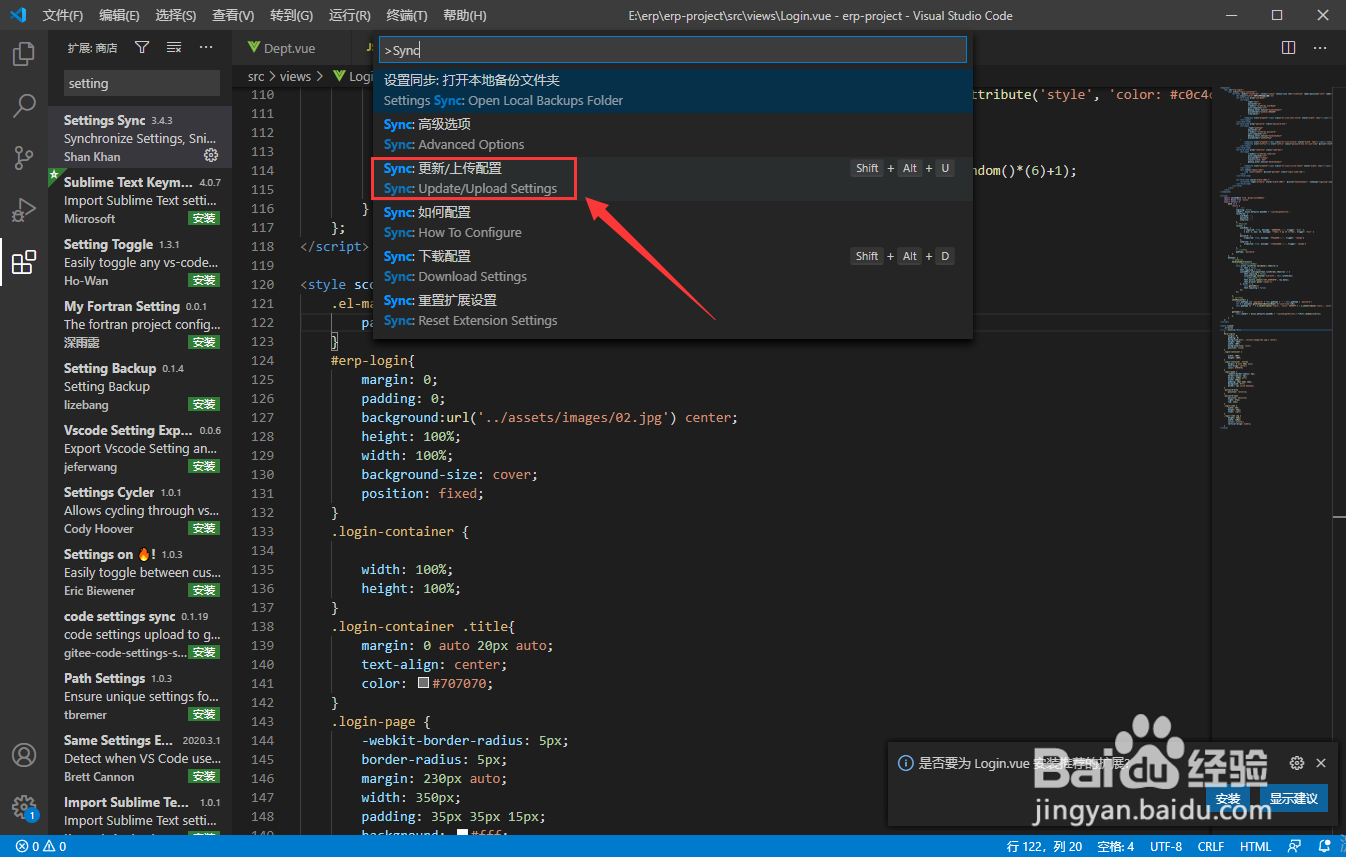Open Settings Sync extension manage gear
This screenshot has height=857, width=1346.
[x=211, y=156]
